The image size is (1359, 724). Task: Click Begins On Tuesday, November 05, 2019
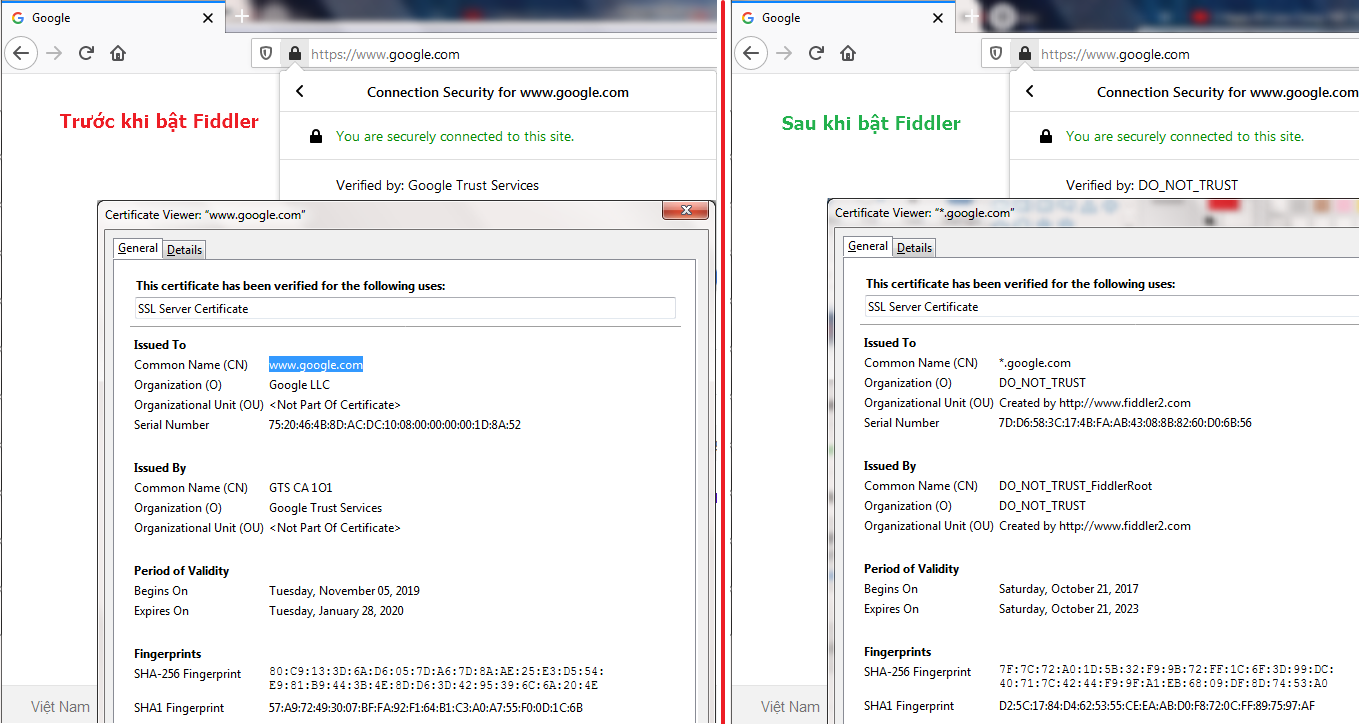point(344,591)
